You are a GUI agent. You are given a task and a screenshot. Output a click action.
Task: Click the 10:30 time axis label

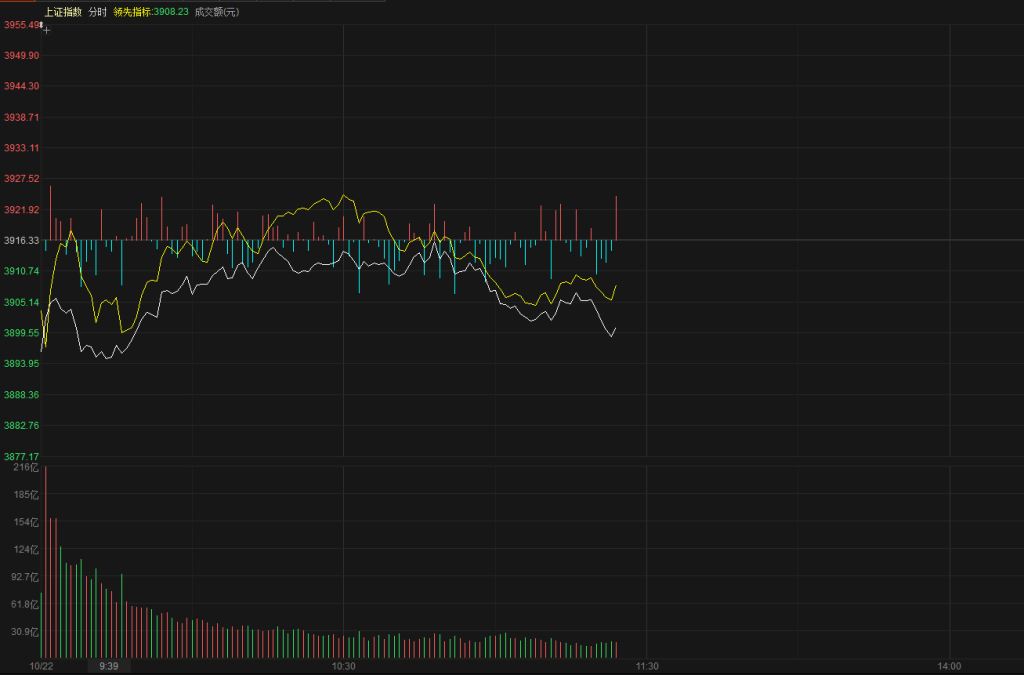click(343, 666)
